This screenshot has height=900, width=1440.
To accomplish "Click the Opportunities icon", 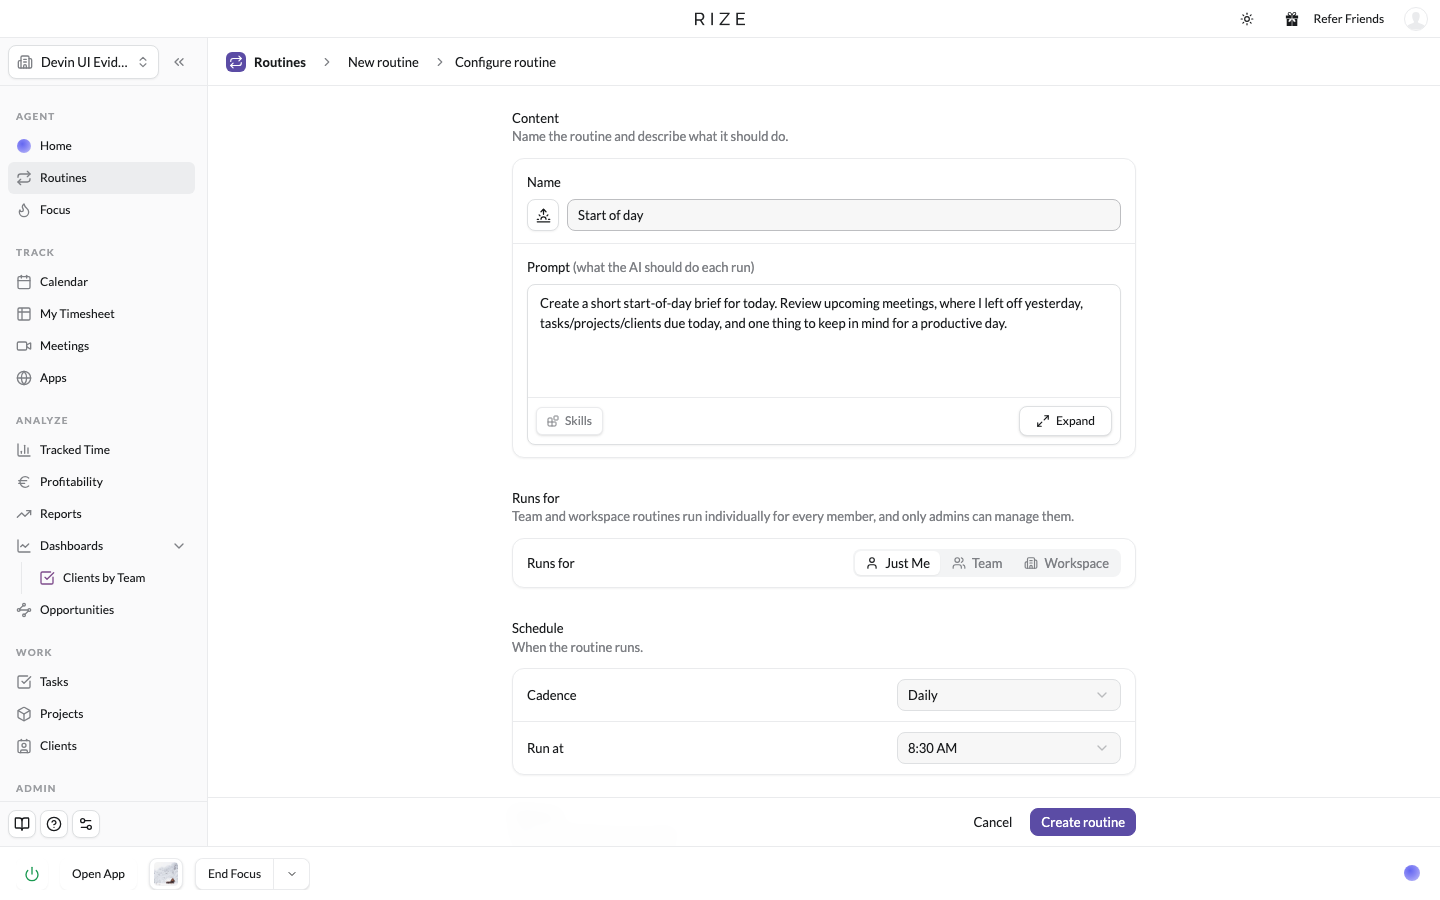I will (24, 610).
